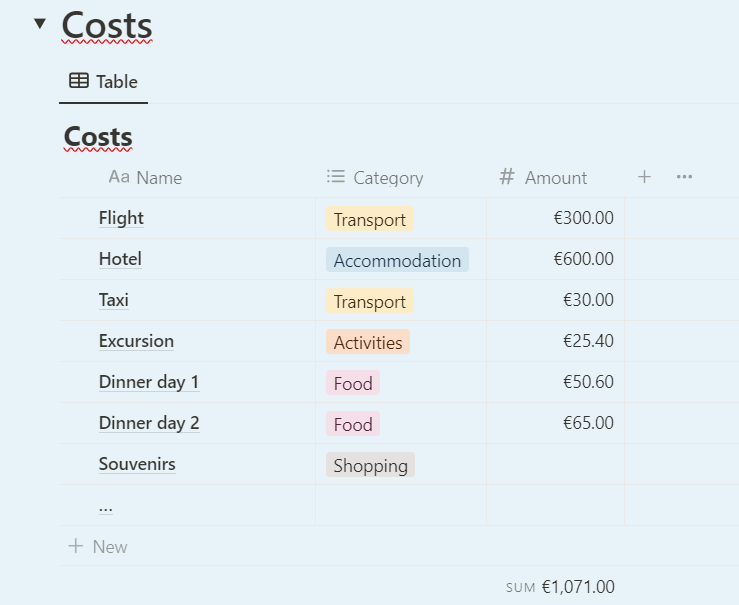Click the Shopping tag for Souvenirs
This screenshot has width=739, height=605.
pyautogui.click(x=370, y=466)
